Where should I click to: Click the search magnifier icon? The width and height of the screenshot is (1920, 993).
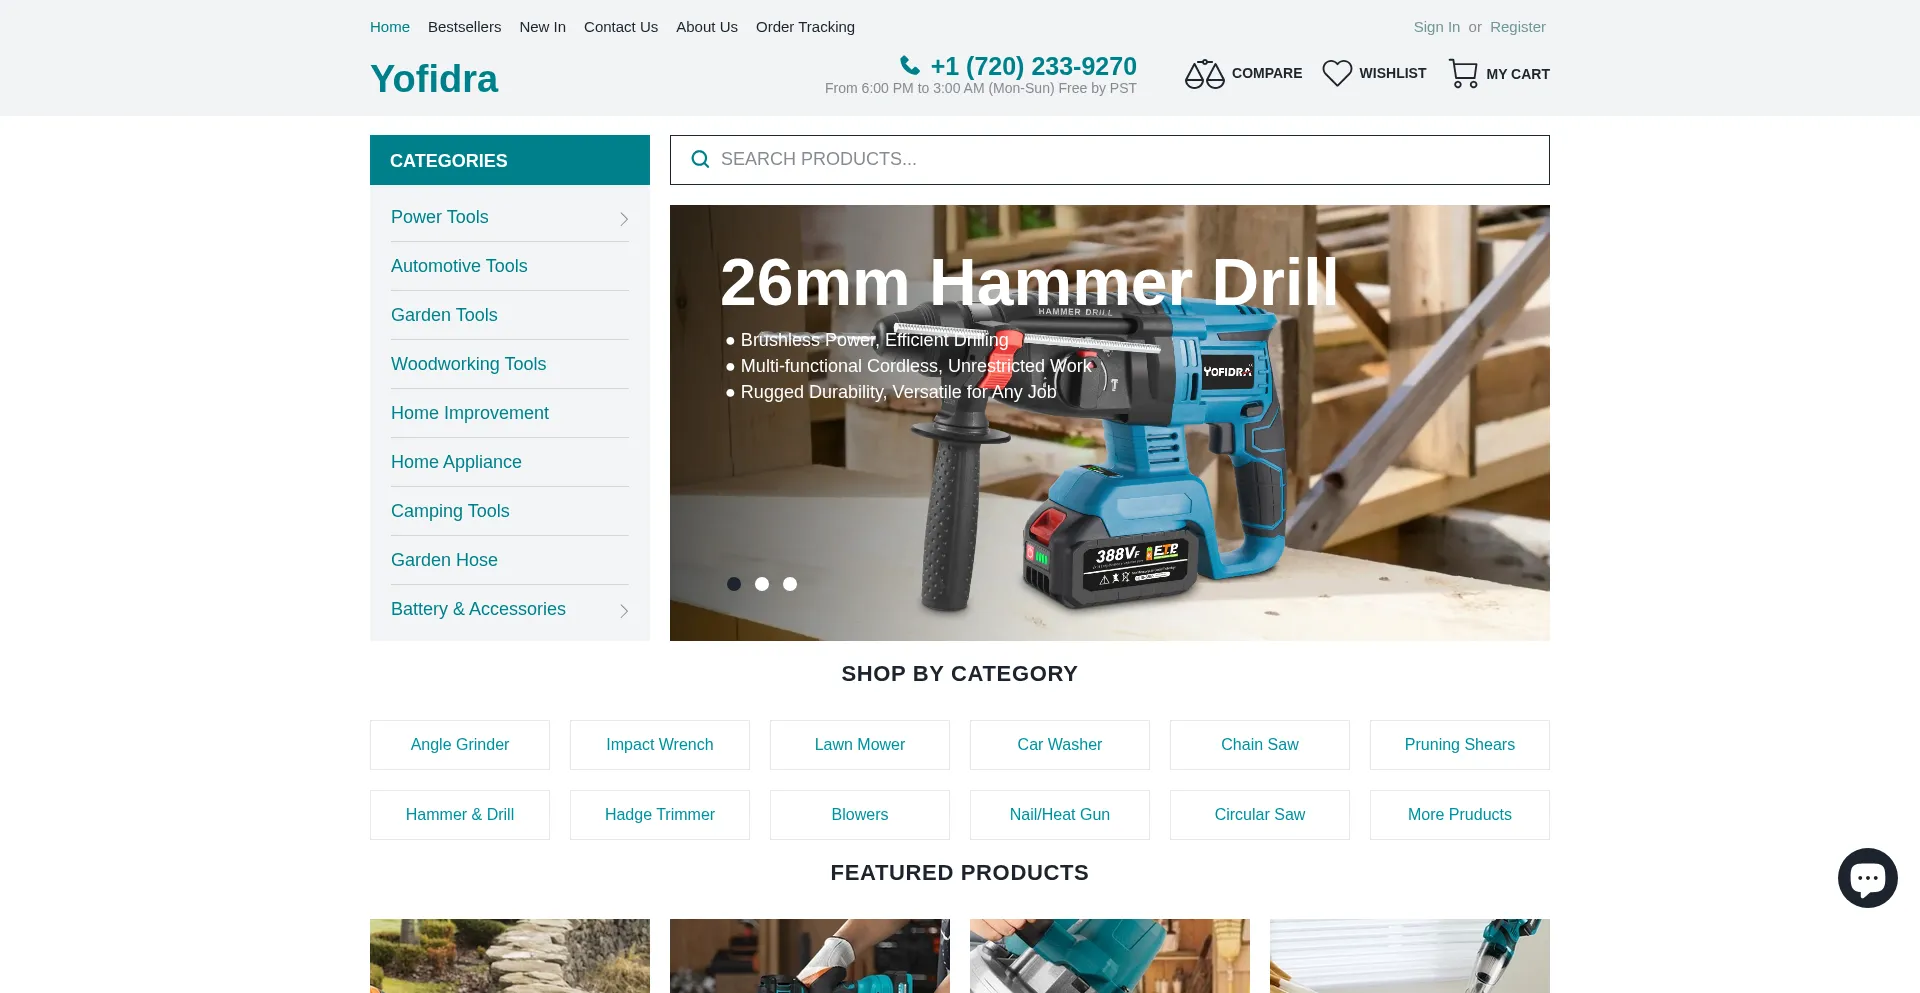point(700,160)
